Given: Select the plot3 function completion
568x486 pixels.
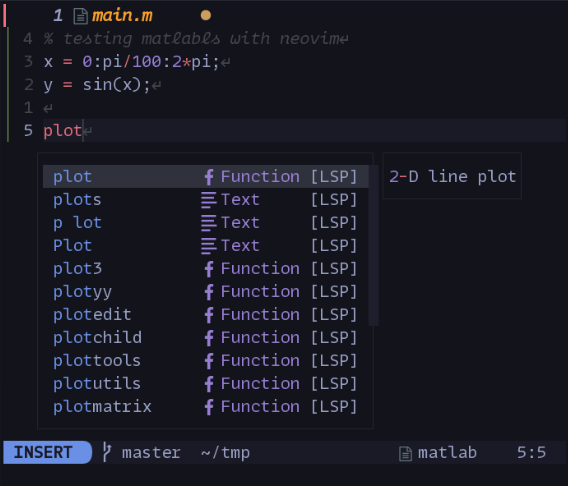Looking at the screenshot, I should (206, 269).
